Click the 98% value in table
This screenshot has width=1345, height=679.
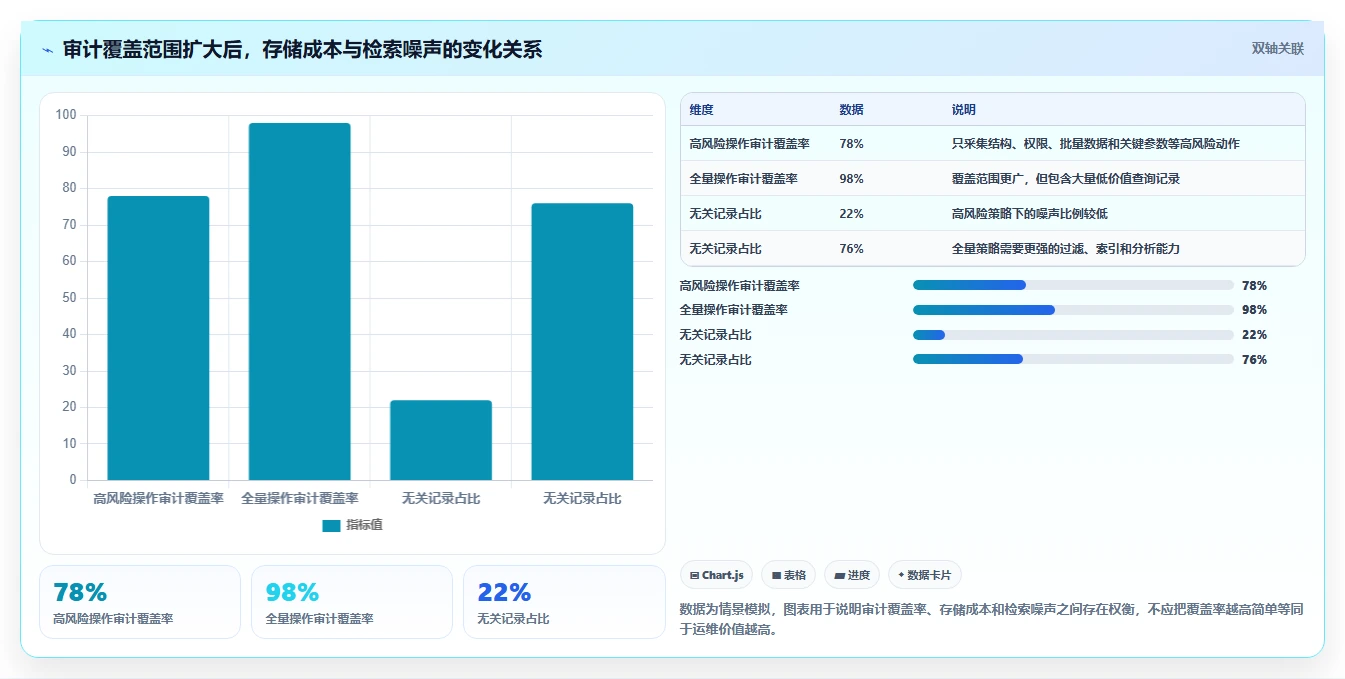coord(852,179)
